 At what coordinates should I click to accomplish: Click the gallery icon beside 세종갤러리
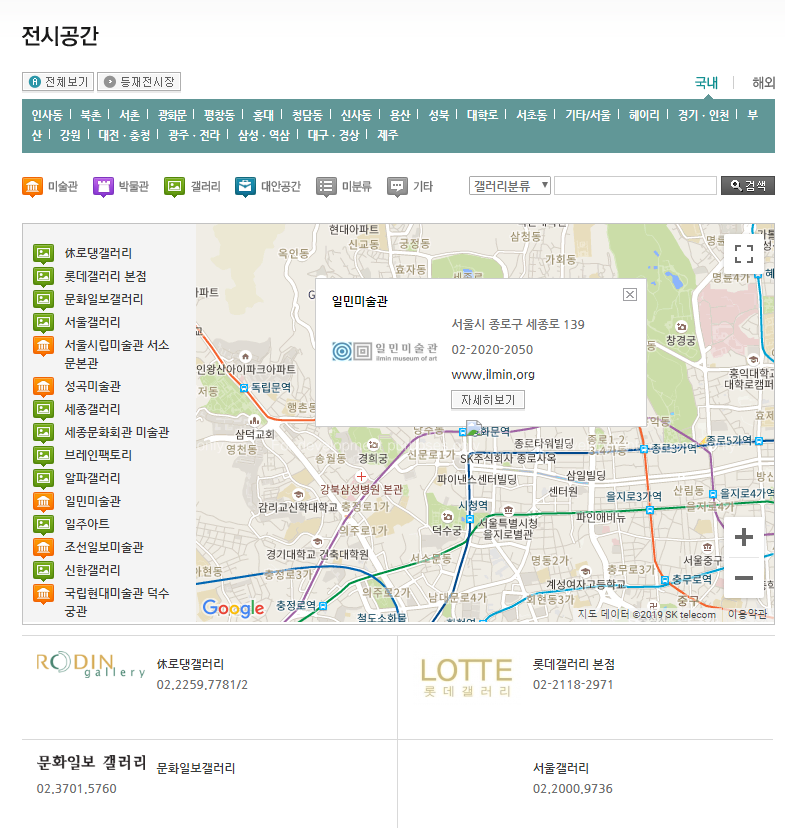pyautogui.click(x=43, y=410)
